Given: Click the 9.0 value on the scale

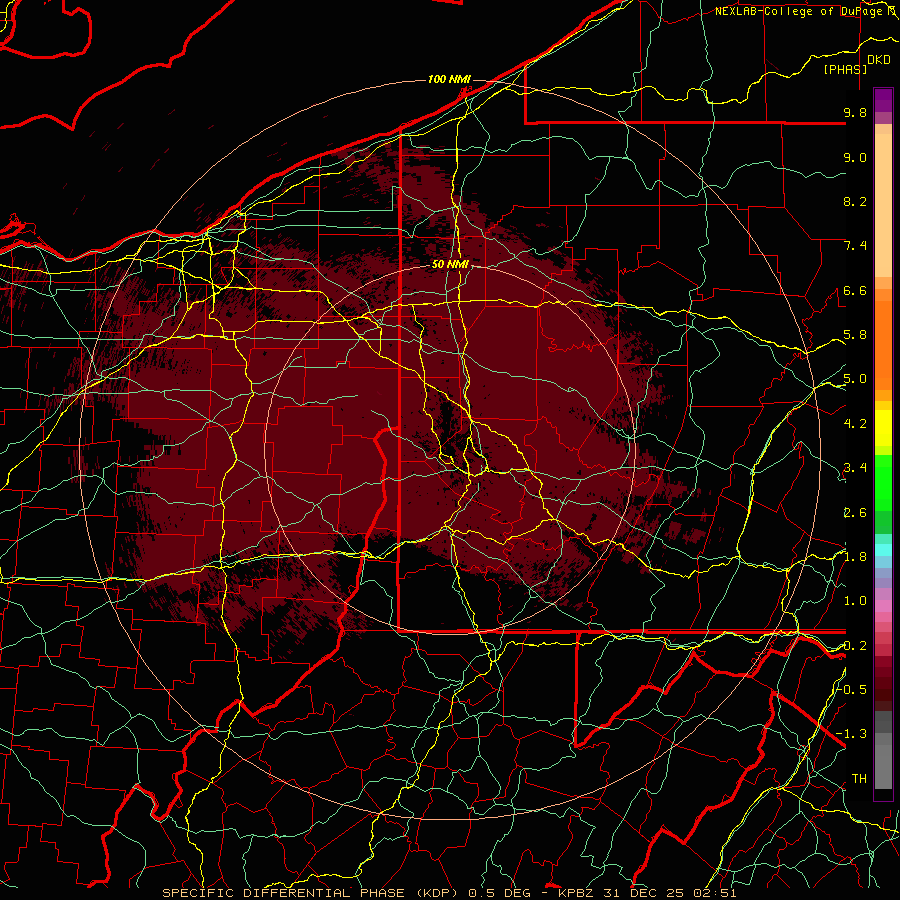Looking at the screenshot, I should 855,157.
